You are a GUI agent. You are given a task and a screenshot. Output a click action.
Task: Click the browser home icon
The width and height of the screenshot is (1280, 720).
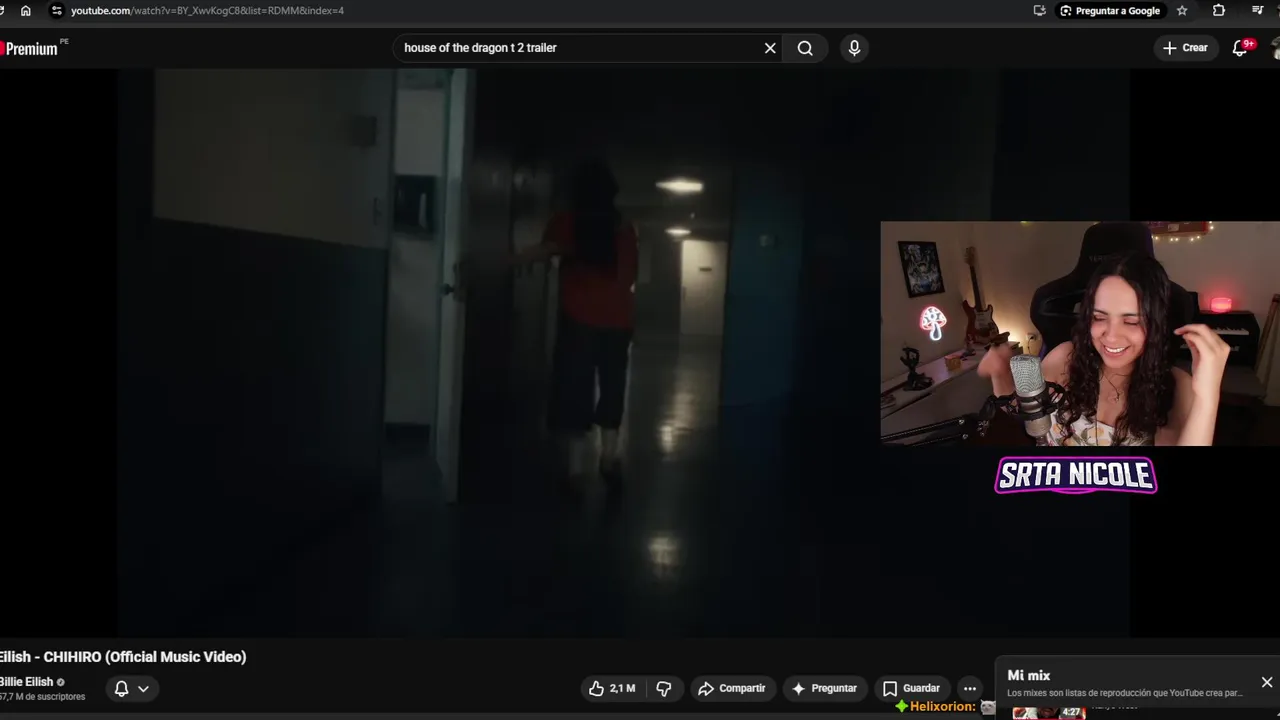click(x=26, y=10)
